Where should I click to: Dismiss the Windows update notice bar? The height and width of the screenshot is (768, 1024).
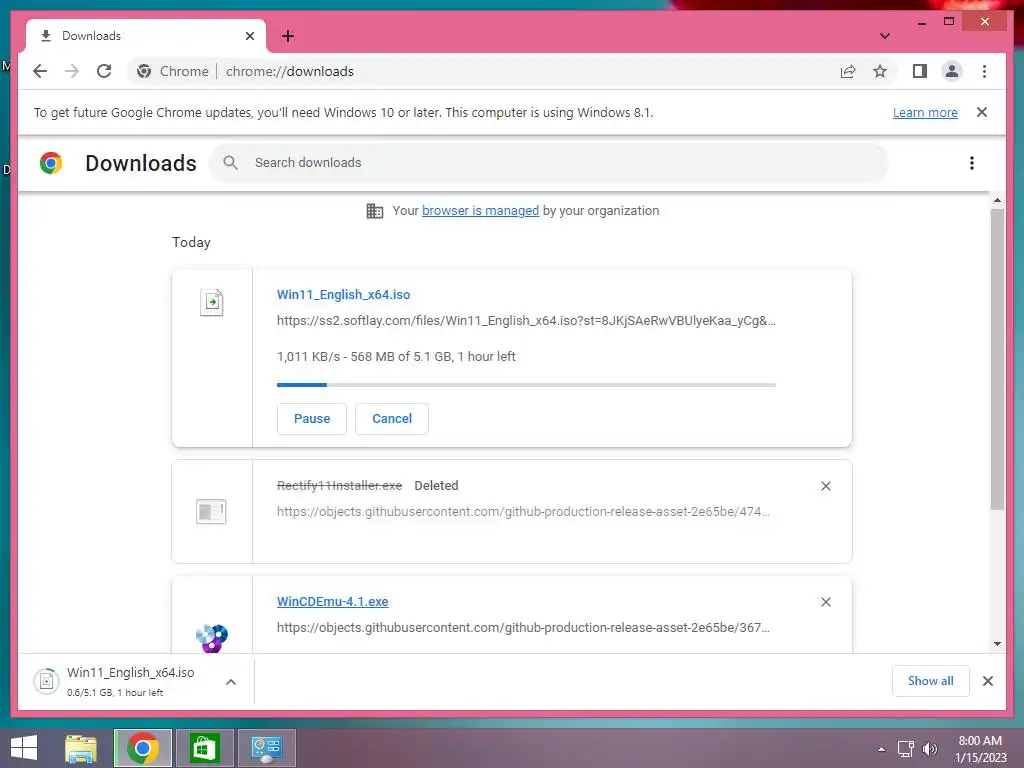[x=982, y=112]
